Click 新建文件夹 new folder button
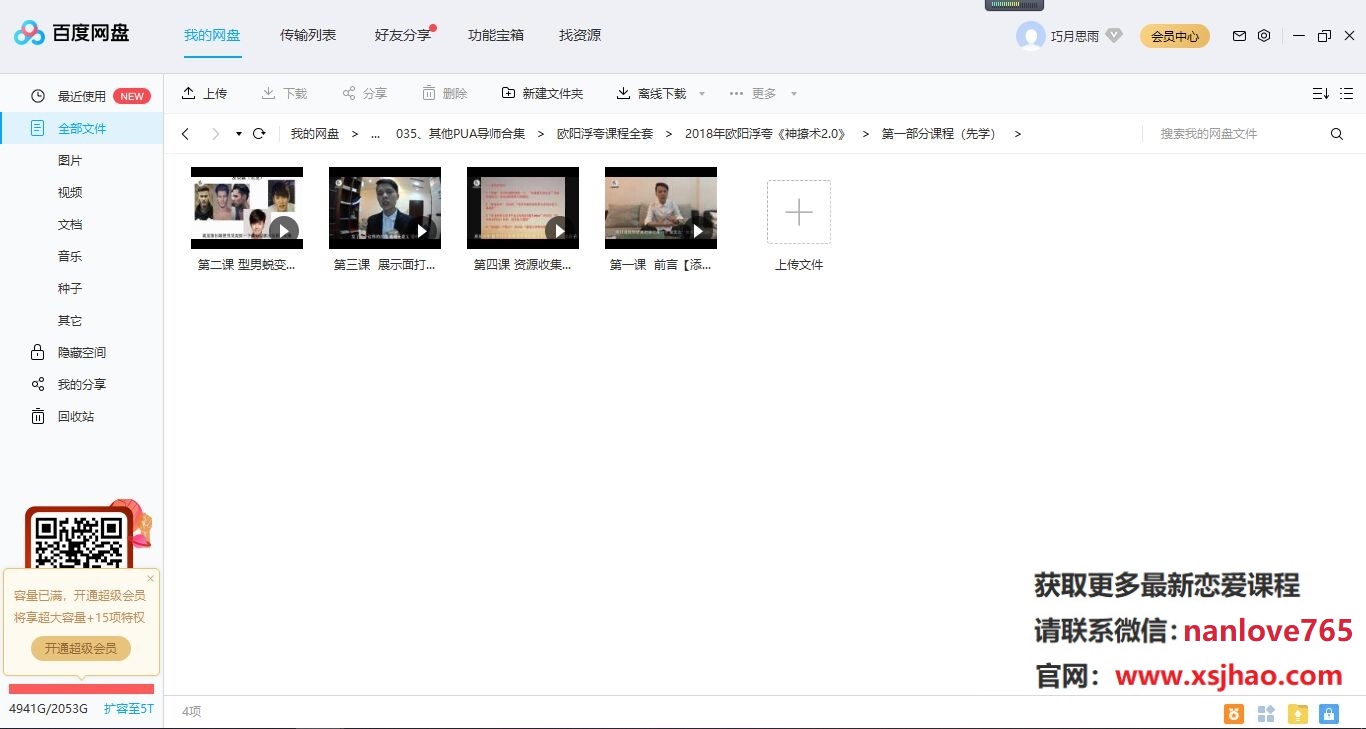Screen dimensions: 1366x729 pyautogui.click(x=542, y=93)
